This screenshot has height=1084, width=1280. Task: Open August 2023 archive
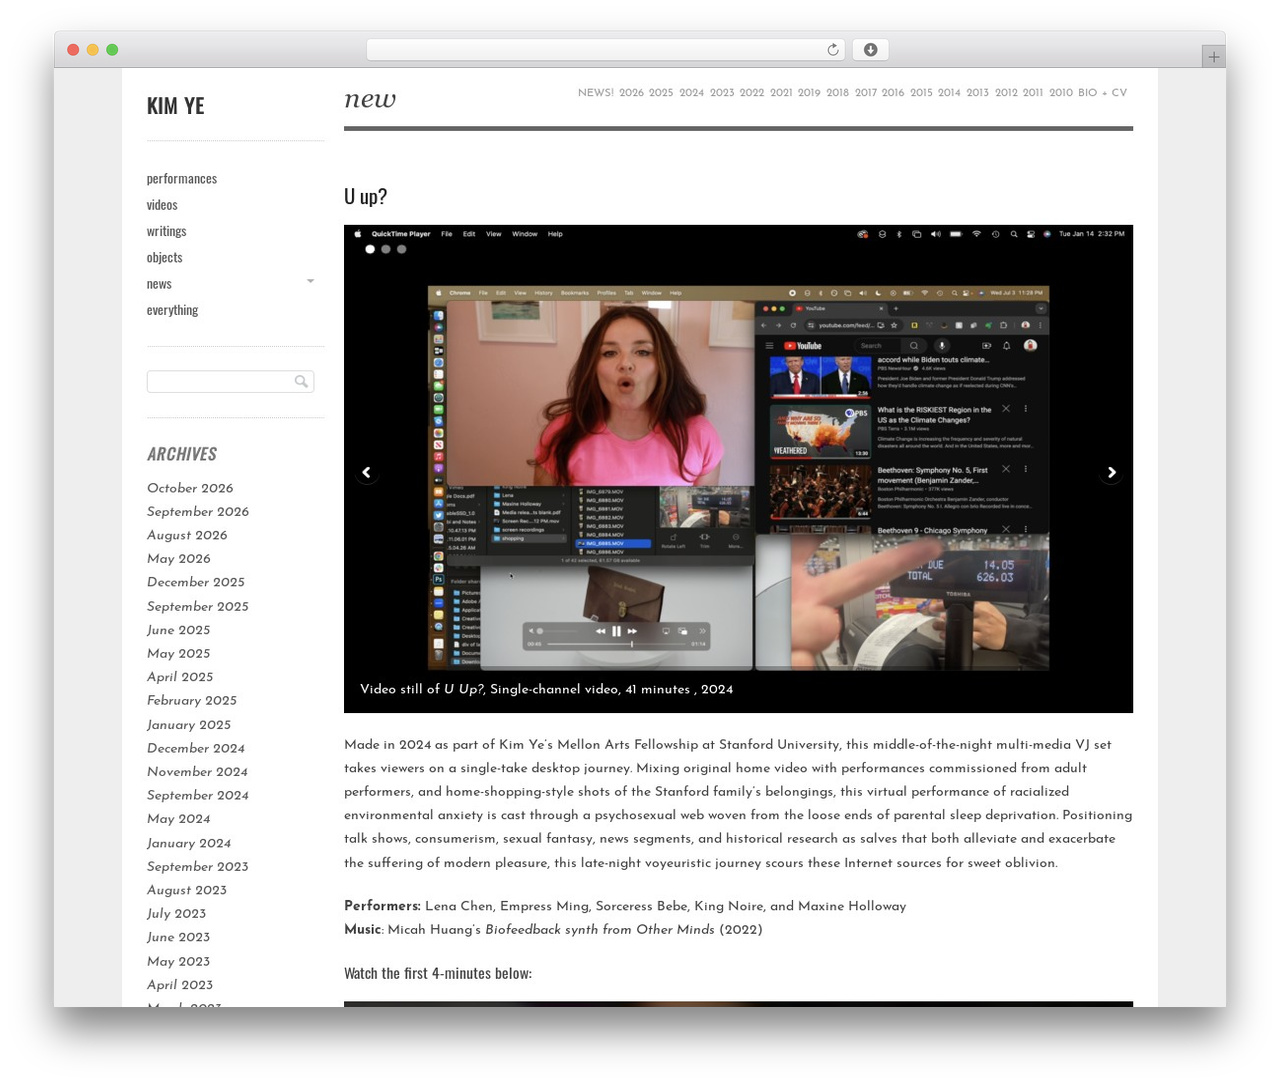tap(187, 891)
